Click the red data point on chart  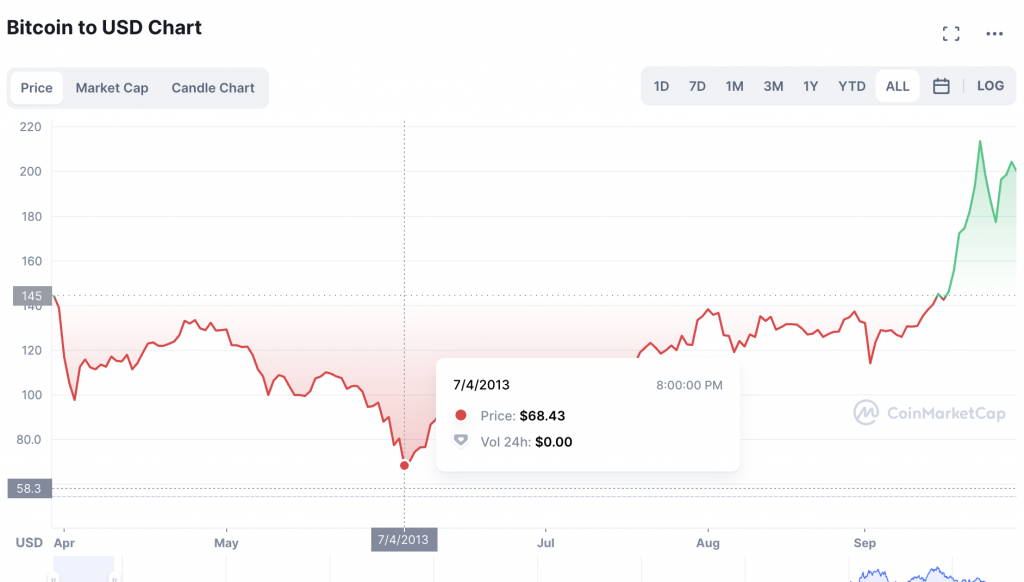[404, 465]
